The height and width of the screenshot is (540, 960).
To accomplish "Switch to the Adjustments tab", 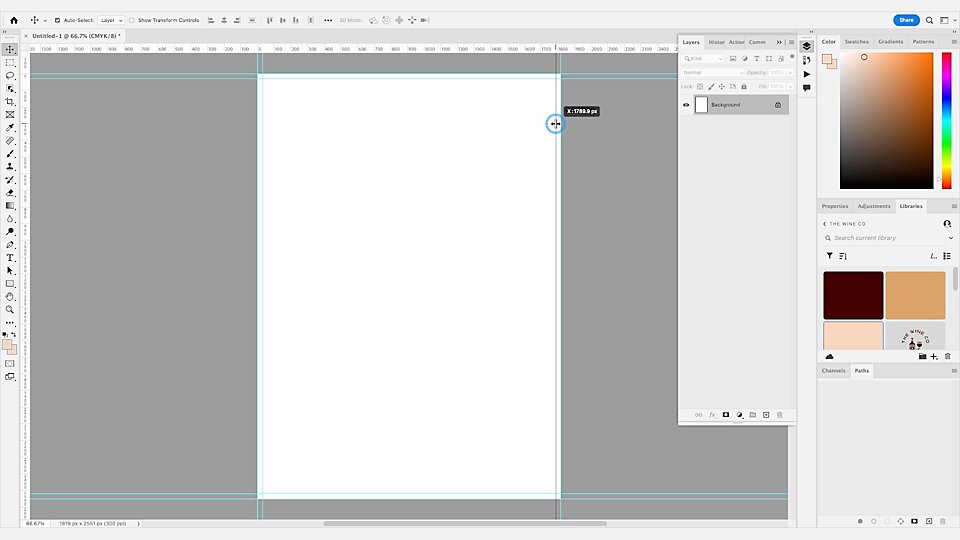I will click(874, 206).
